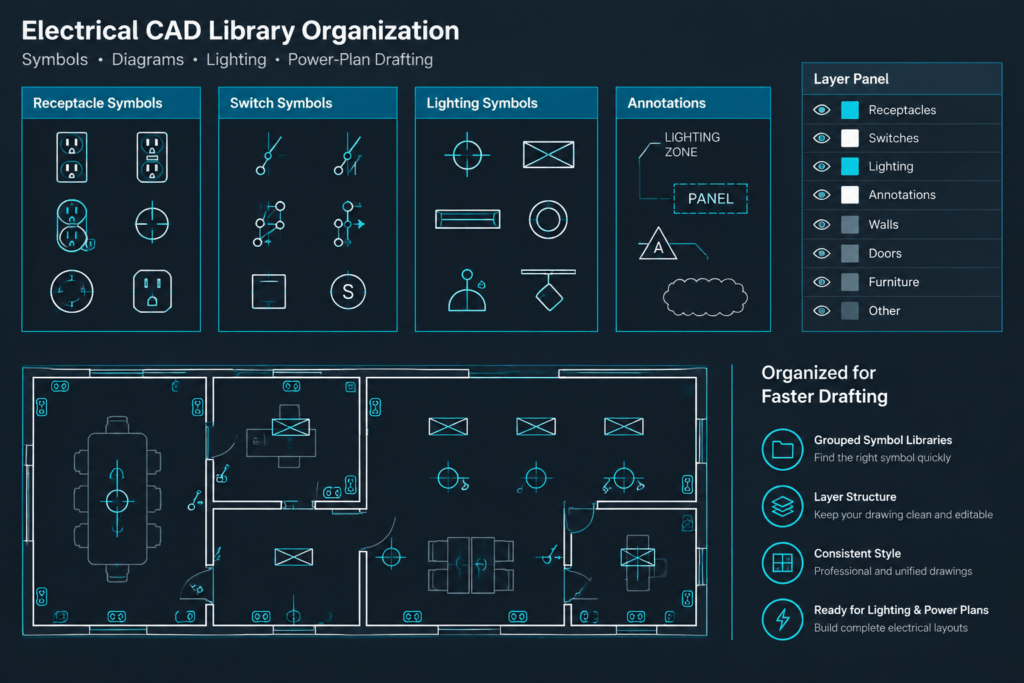Click the Switch Symbols panel header
This screenshot has height=683, width=1024.
coord(308,103)
